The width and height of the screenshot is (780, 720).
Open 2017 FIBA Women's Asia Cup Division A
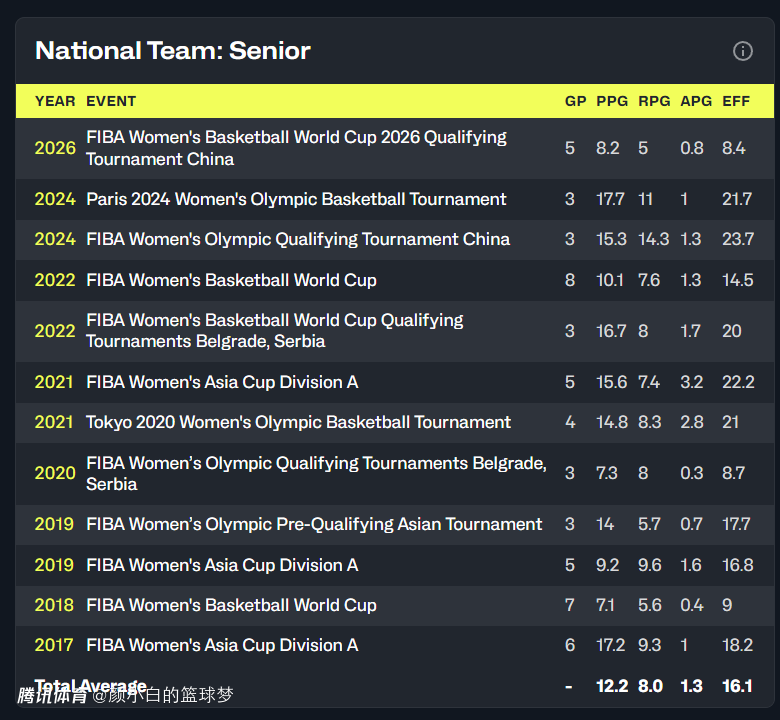(222, 645)
